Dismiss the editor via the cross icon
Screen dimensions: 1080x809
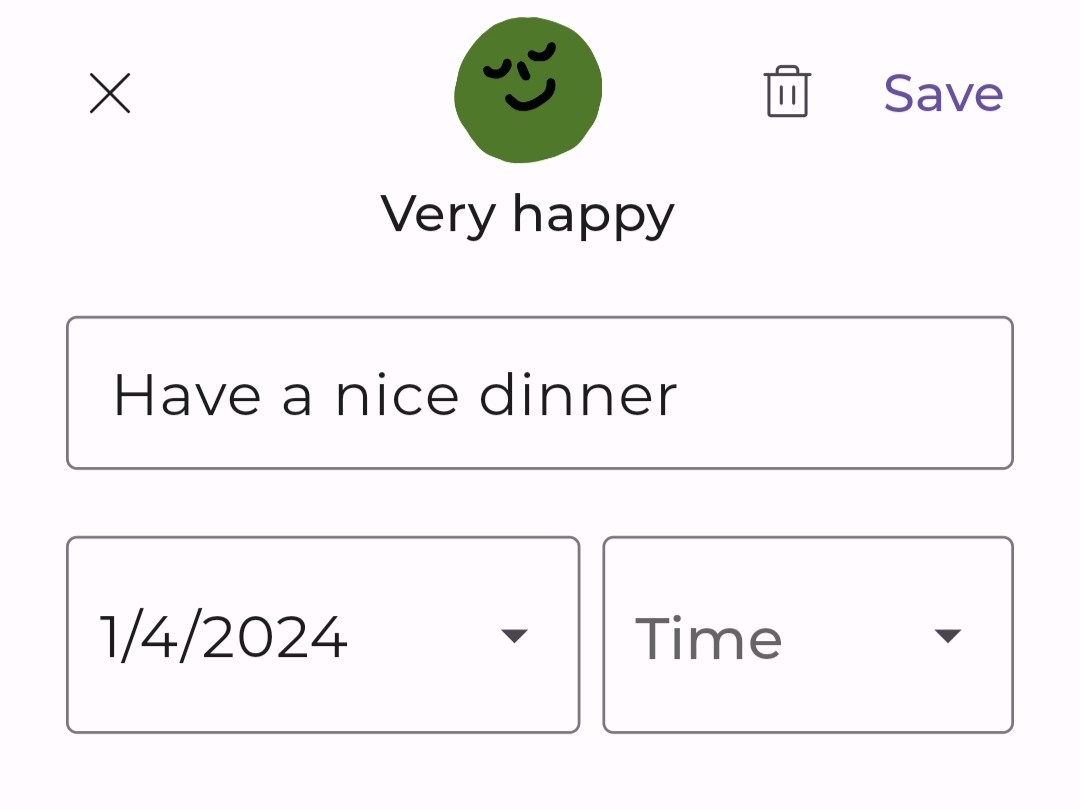pos(110,93)
